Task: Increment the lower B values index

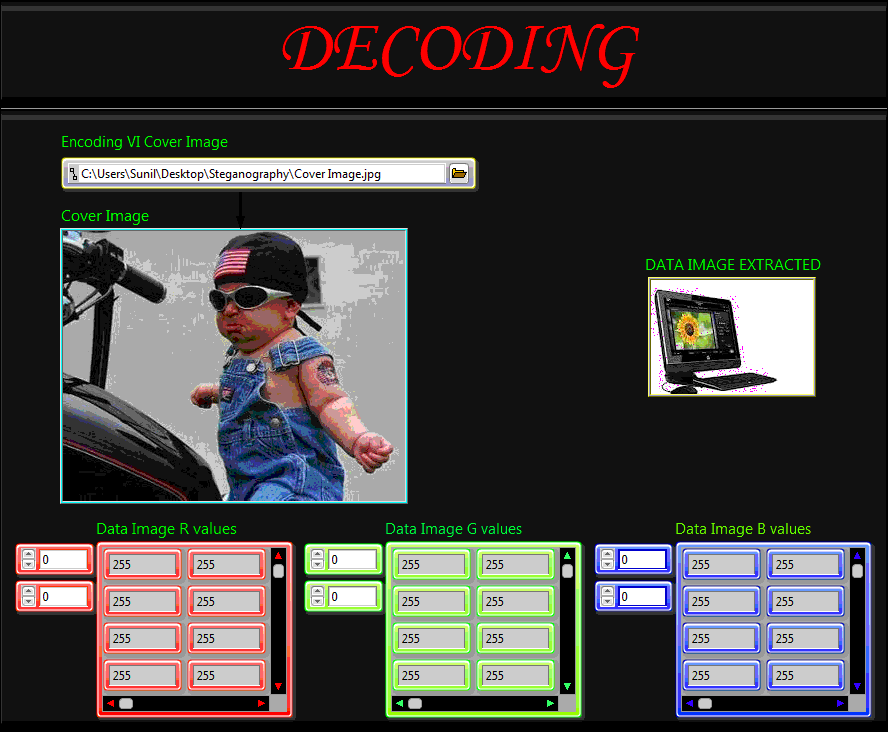Action: (x=608, y=592)
